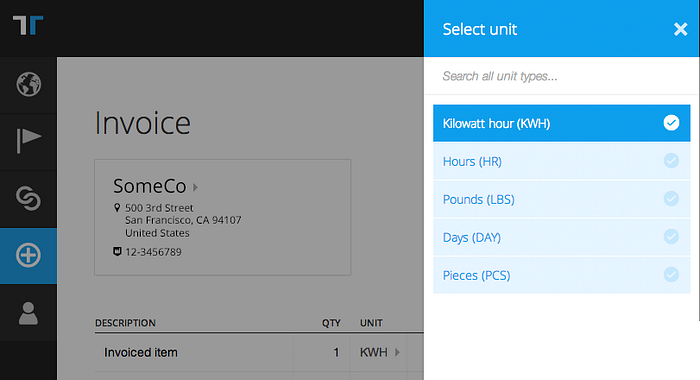Choose Pieces (PCS) unit option
The height and width of the screenshot is (380, 700).
[562, 275]
